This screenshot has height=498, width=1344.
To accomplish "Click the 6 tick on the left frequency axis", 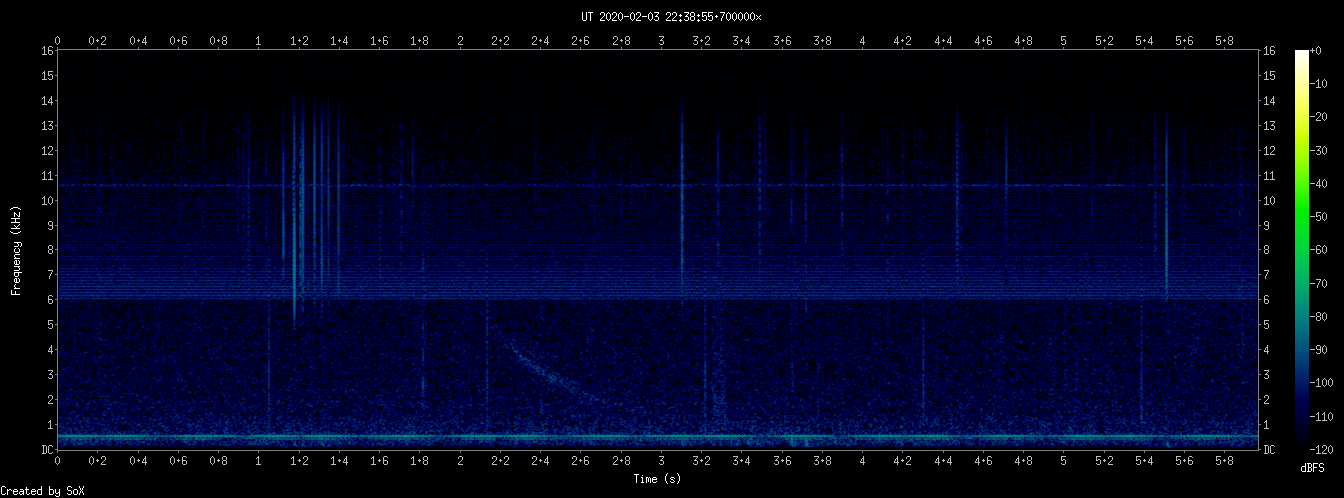I will 49,300.
